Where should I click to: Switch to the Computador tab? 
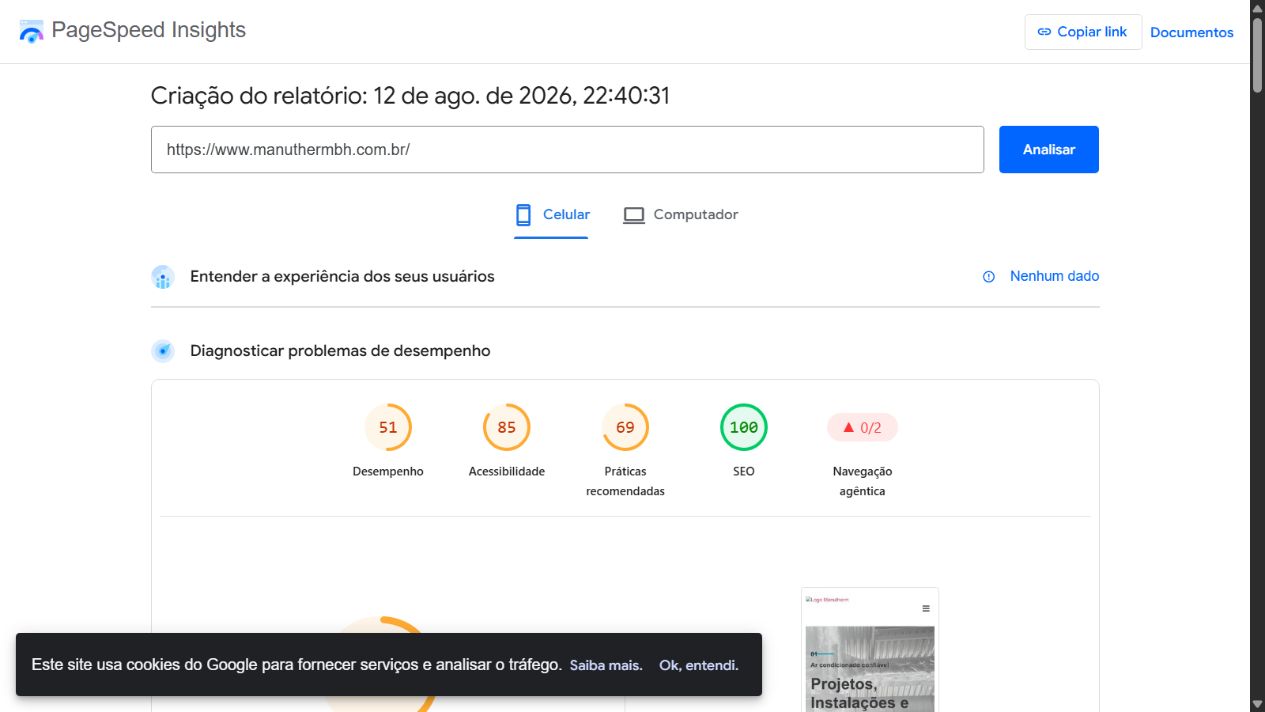click(x=680, y=215)
